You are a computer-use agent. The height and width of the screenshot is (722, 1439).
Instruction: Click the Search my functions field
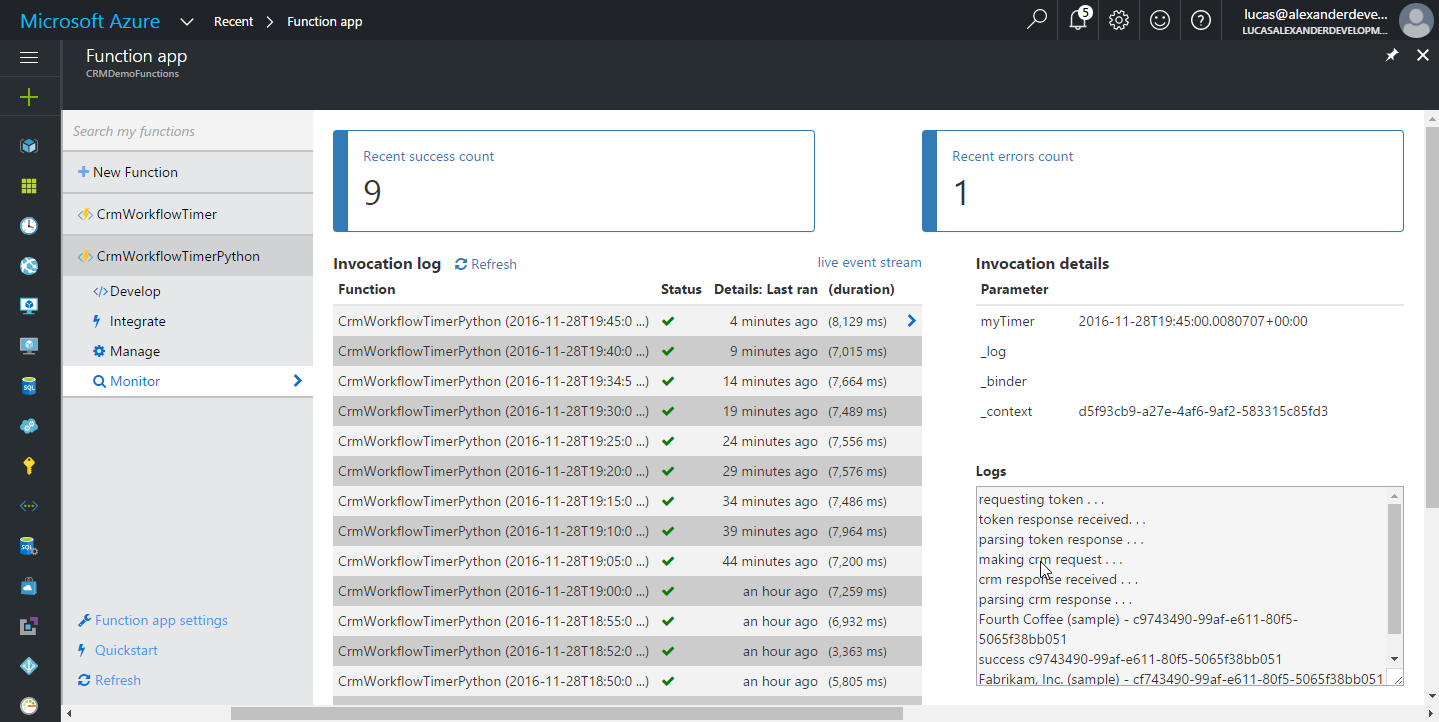click(188, 131)
